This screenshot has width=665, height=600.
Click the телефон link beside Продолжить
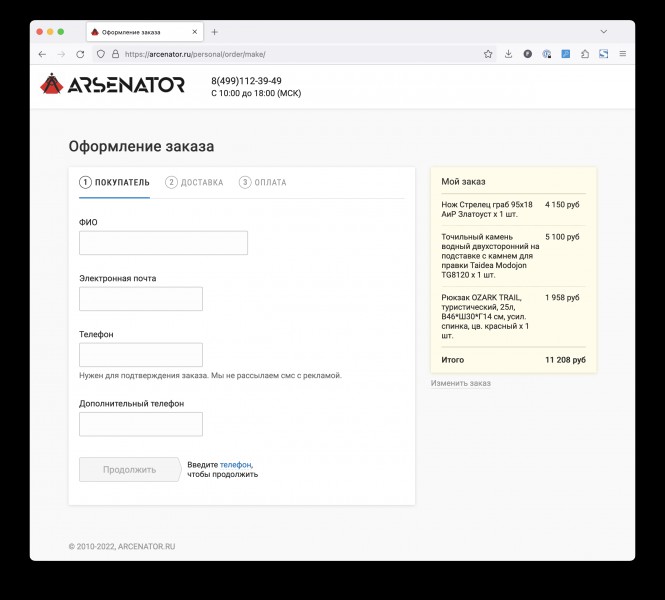click(235, 465)
